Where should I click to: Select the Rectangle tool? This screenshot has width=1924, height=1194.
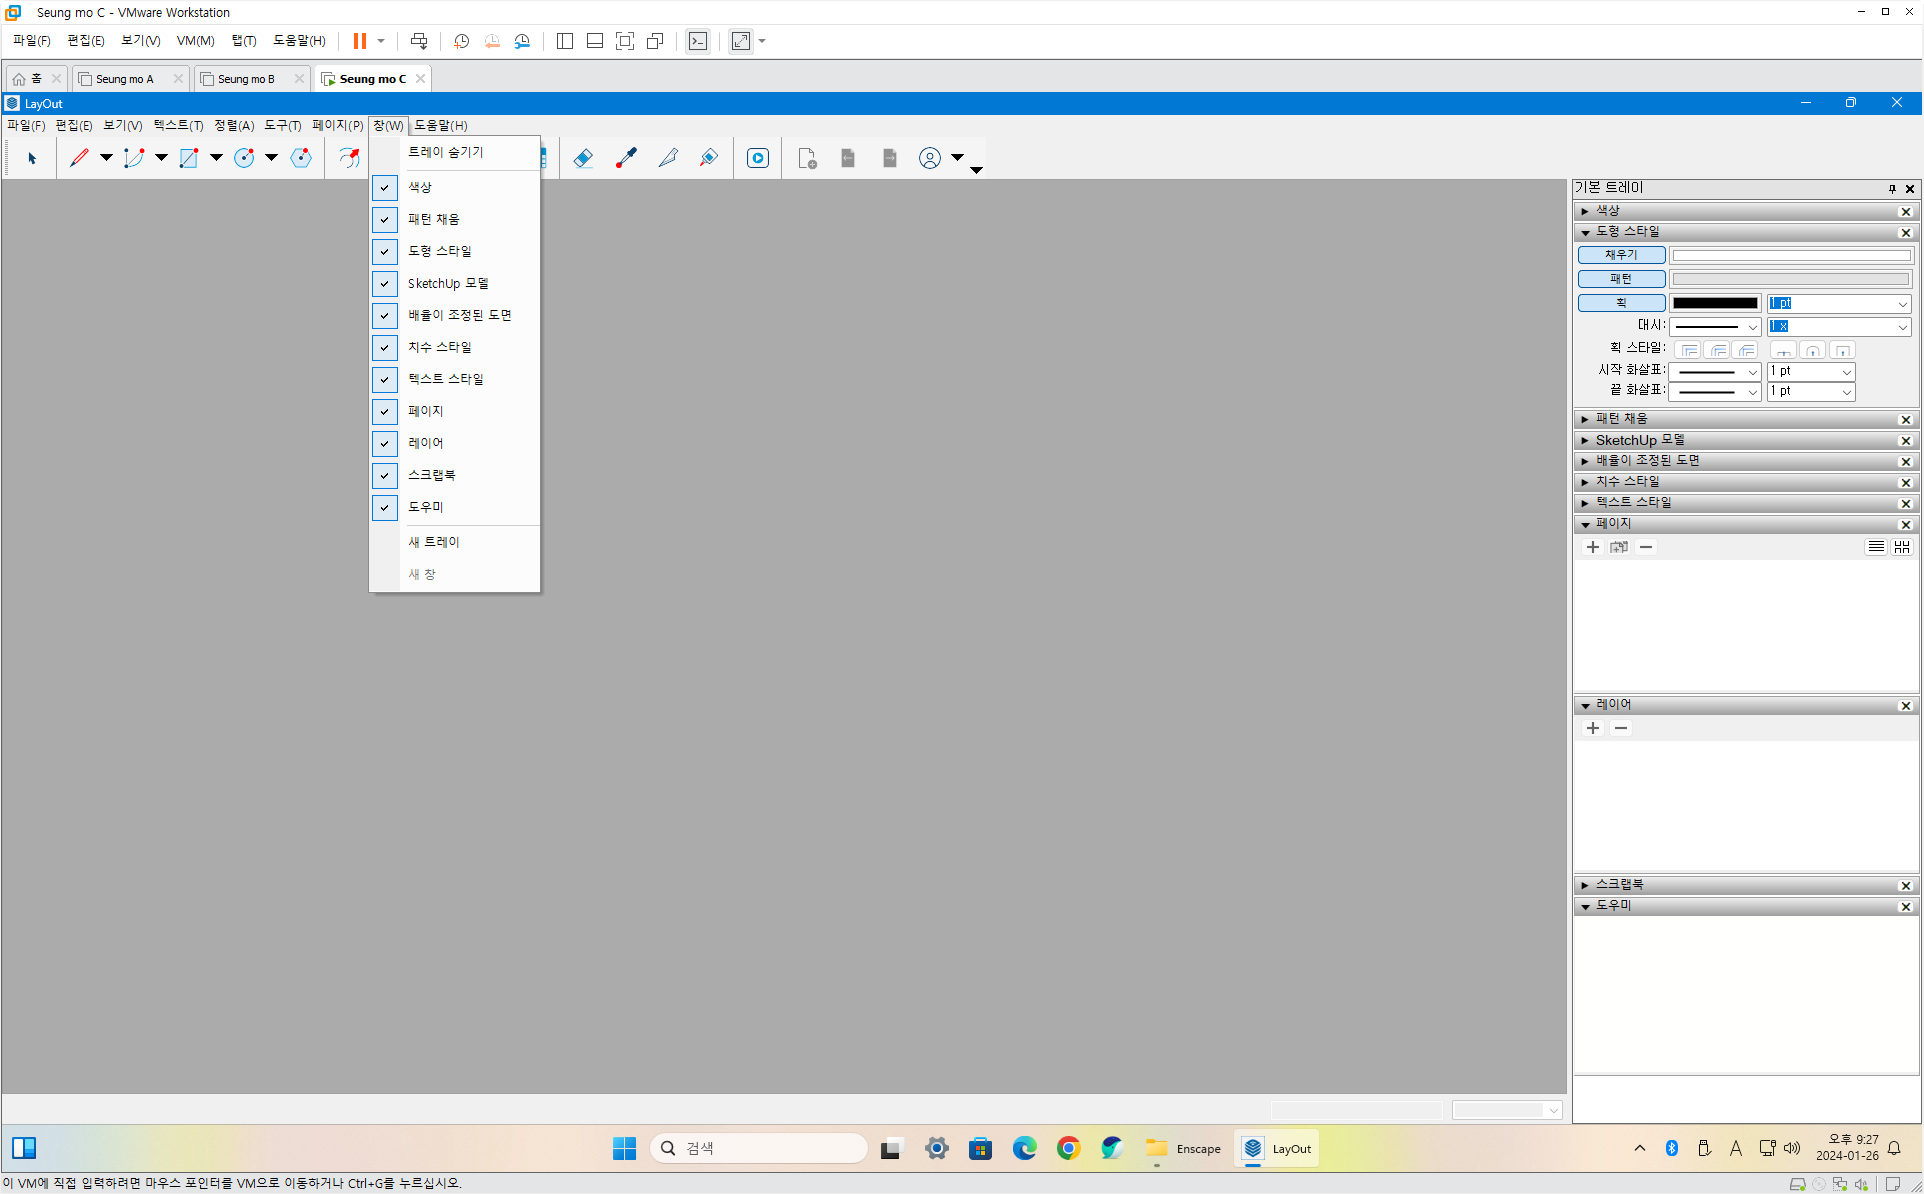(x=189, y=158)
